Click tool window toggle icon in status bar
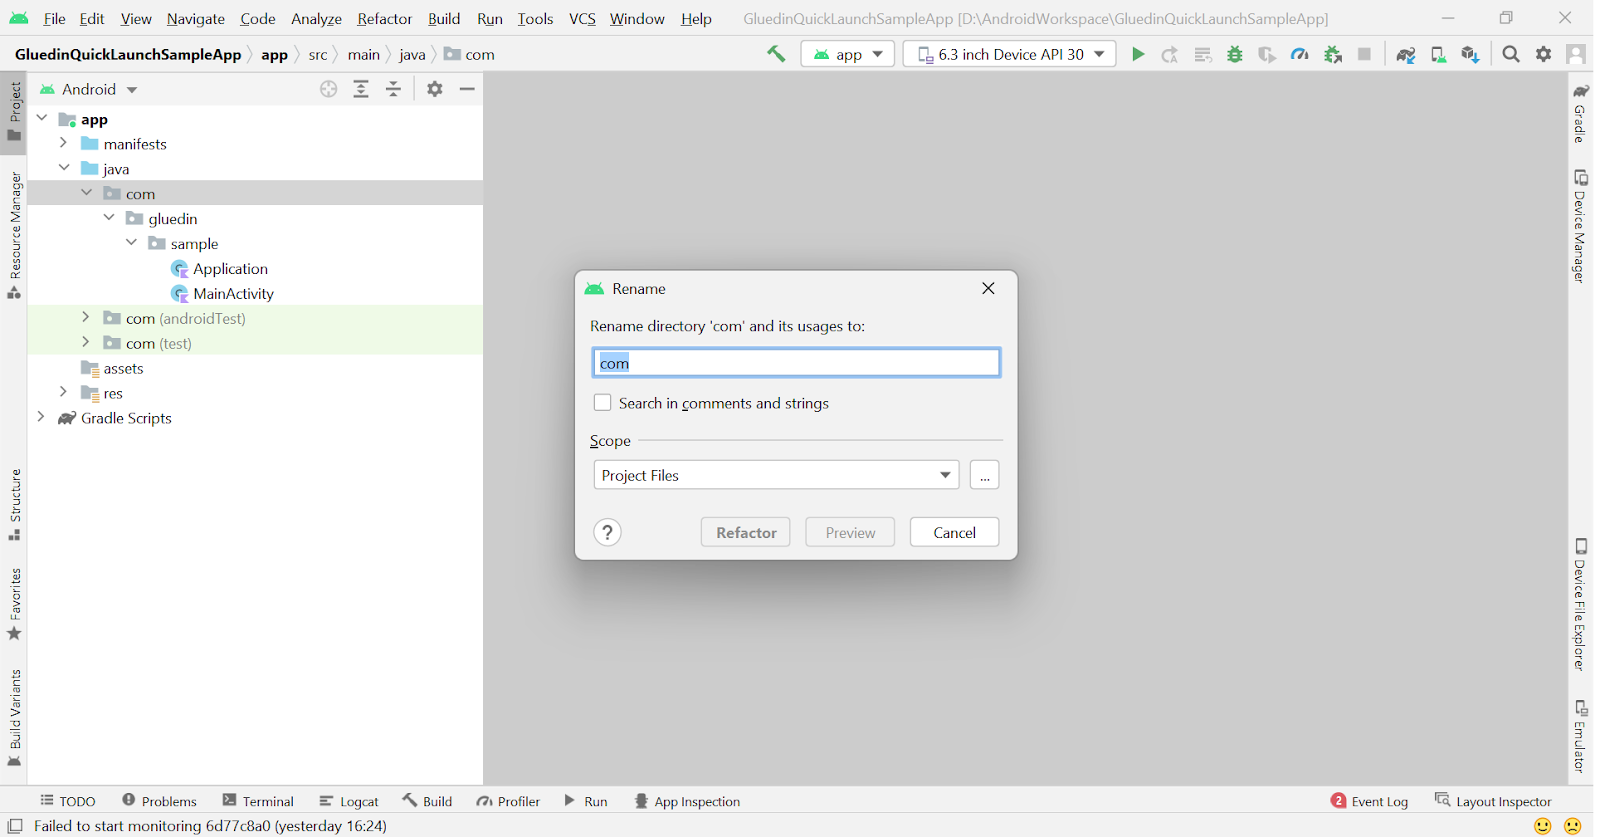The width and height of the screenshot is (1600, 837). click(x=15, y=826)
